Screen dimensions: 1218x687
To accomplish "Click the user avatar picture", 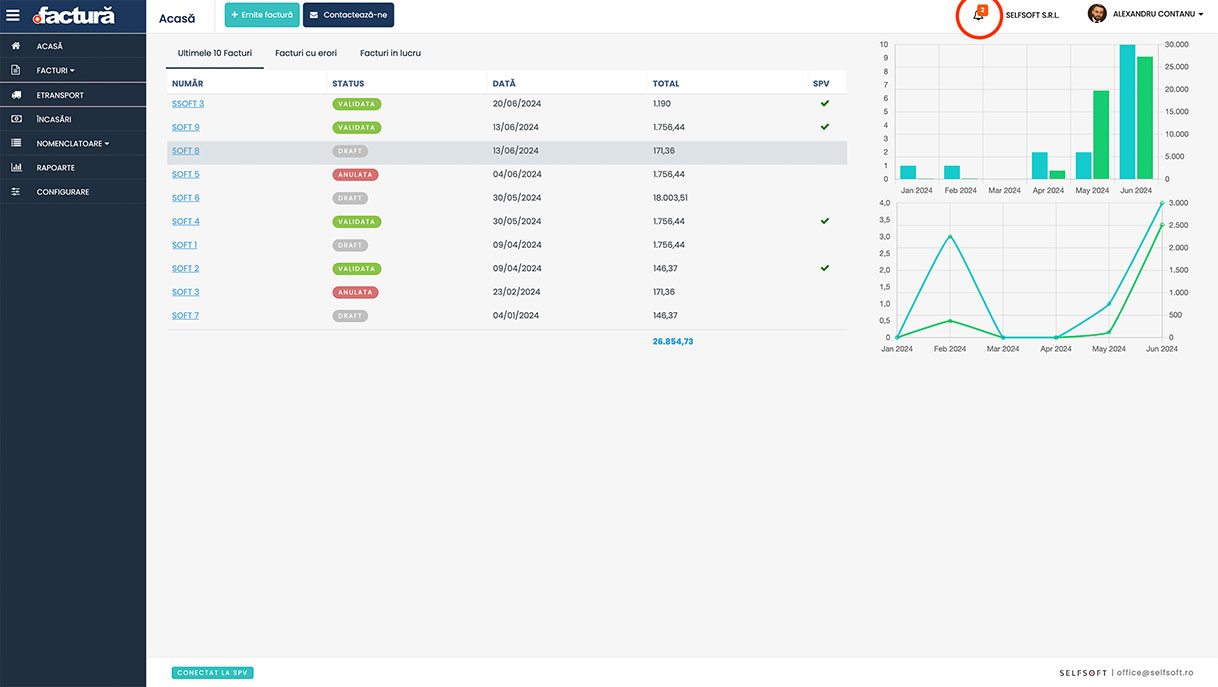I will (x=1097, y=14).
